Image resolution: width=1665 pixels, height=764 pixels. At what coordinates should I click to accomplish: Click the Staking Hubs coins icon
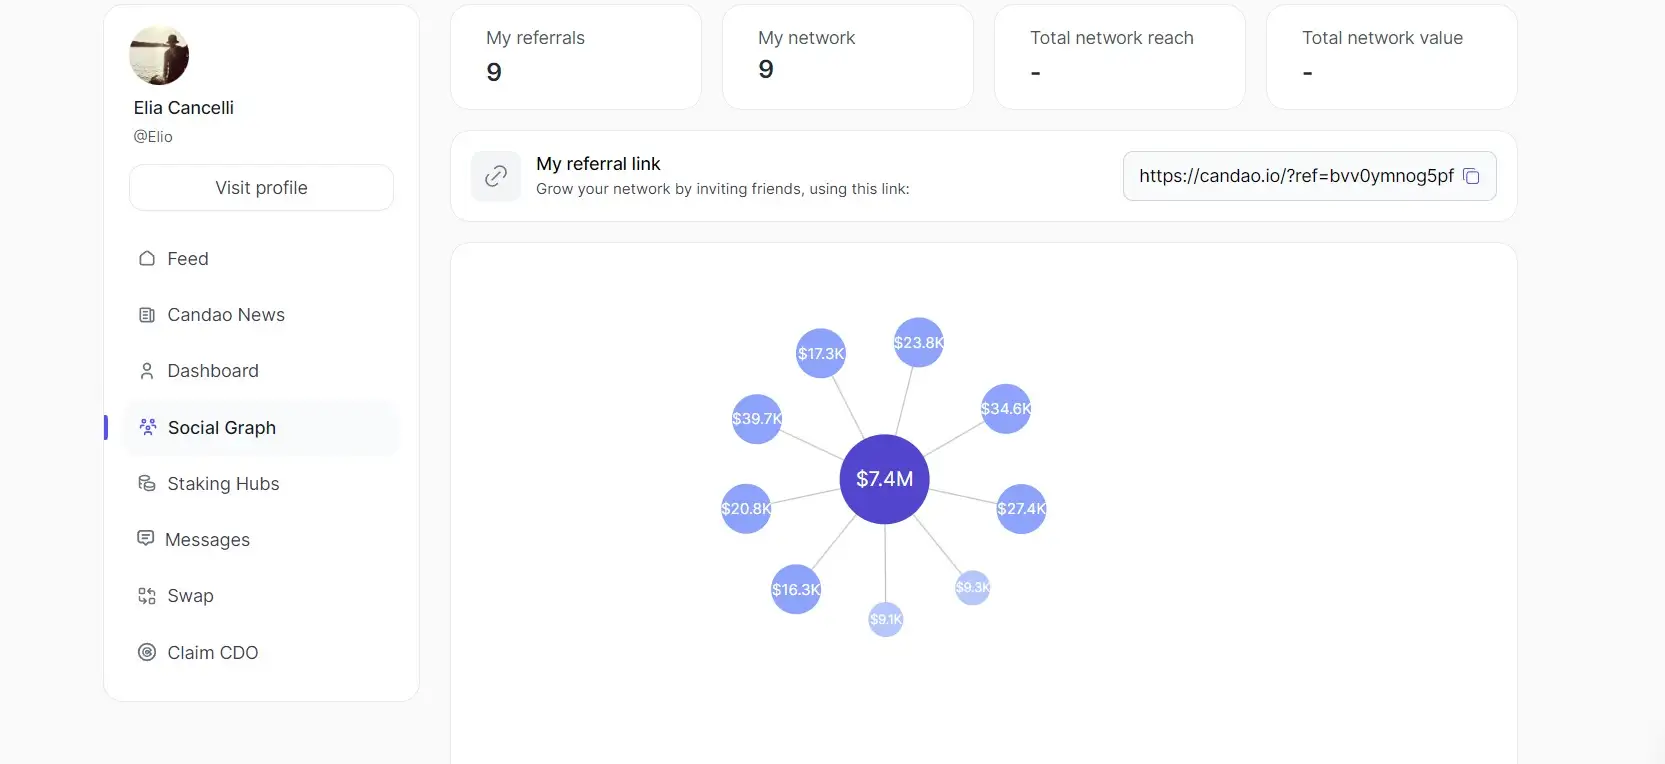147,484
